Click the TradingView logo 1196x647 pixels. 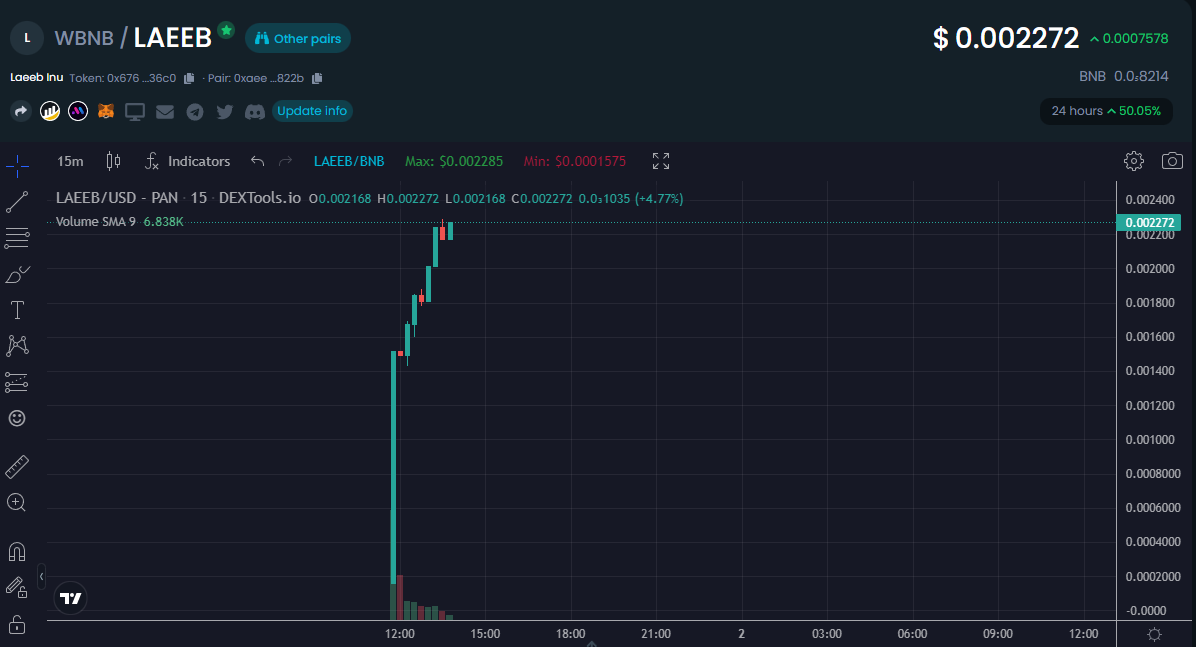pyautogui.click(x=70, y=598)
